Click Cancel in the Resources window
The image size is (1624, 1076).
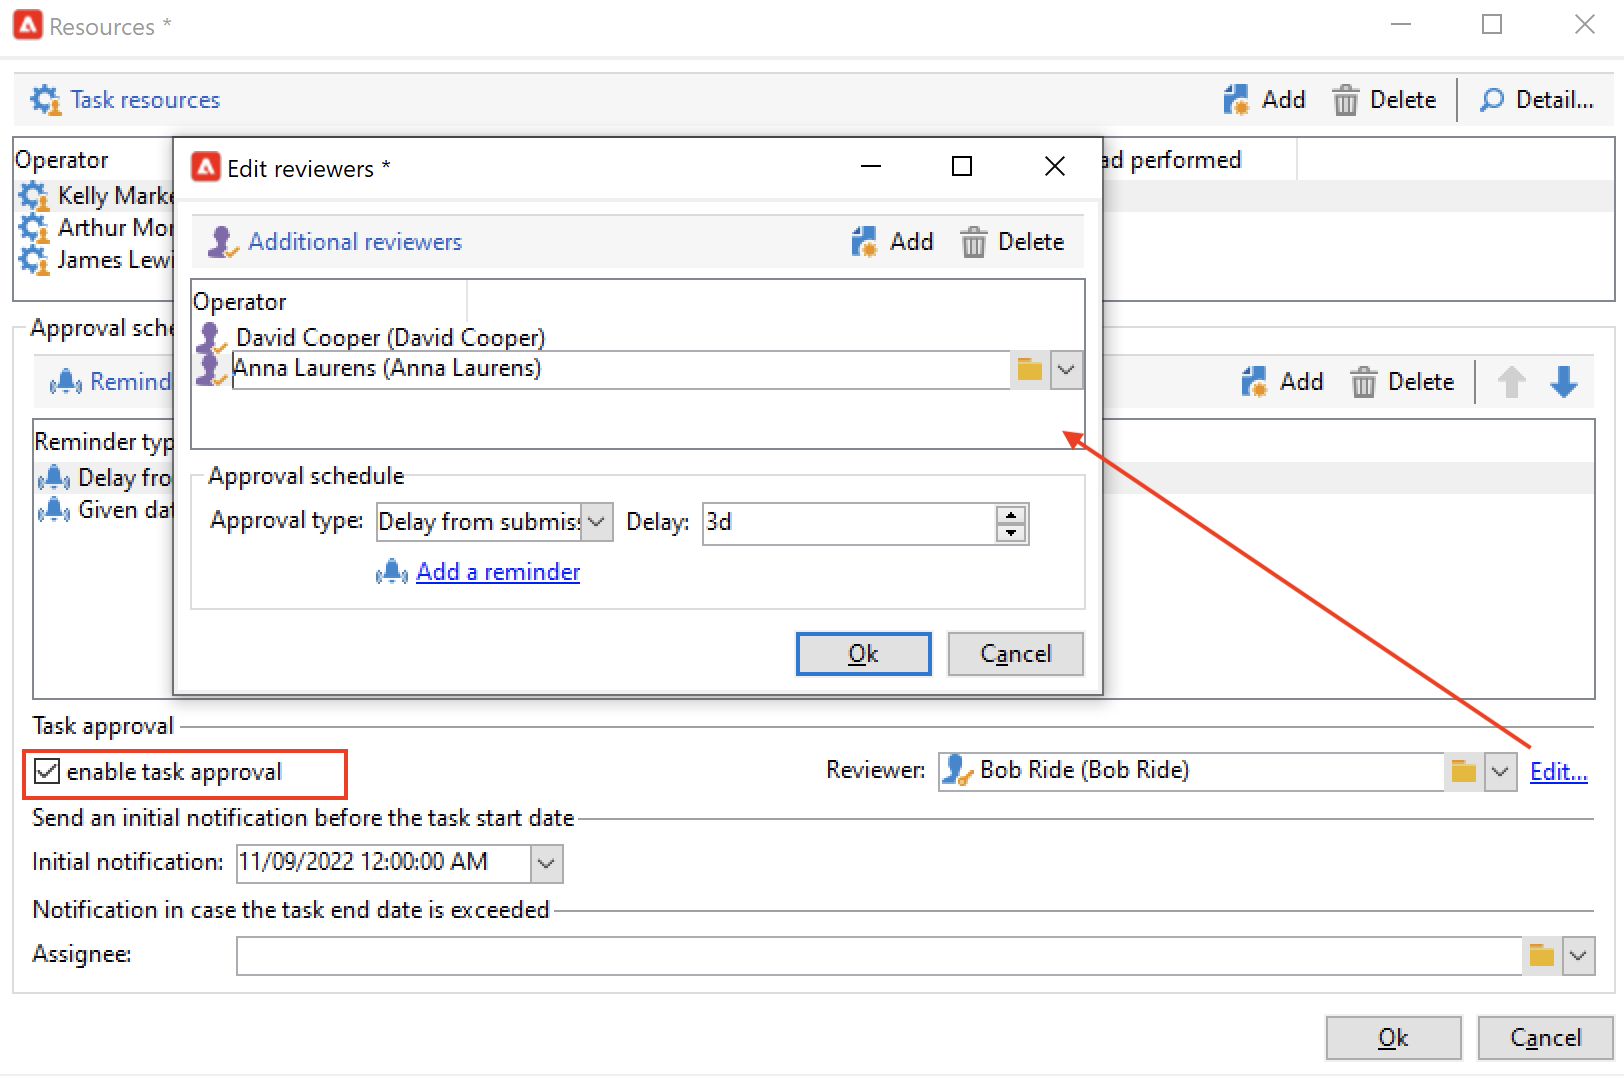pos(1546,1038)
